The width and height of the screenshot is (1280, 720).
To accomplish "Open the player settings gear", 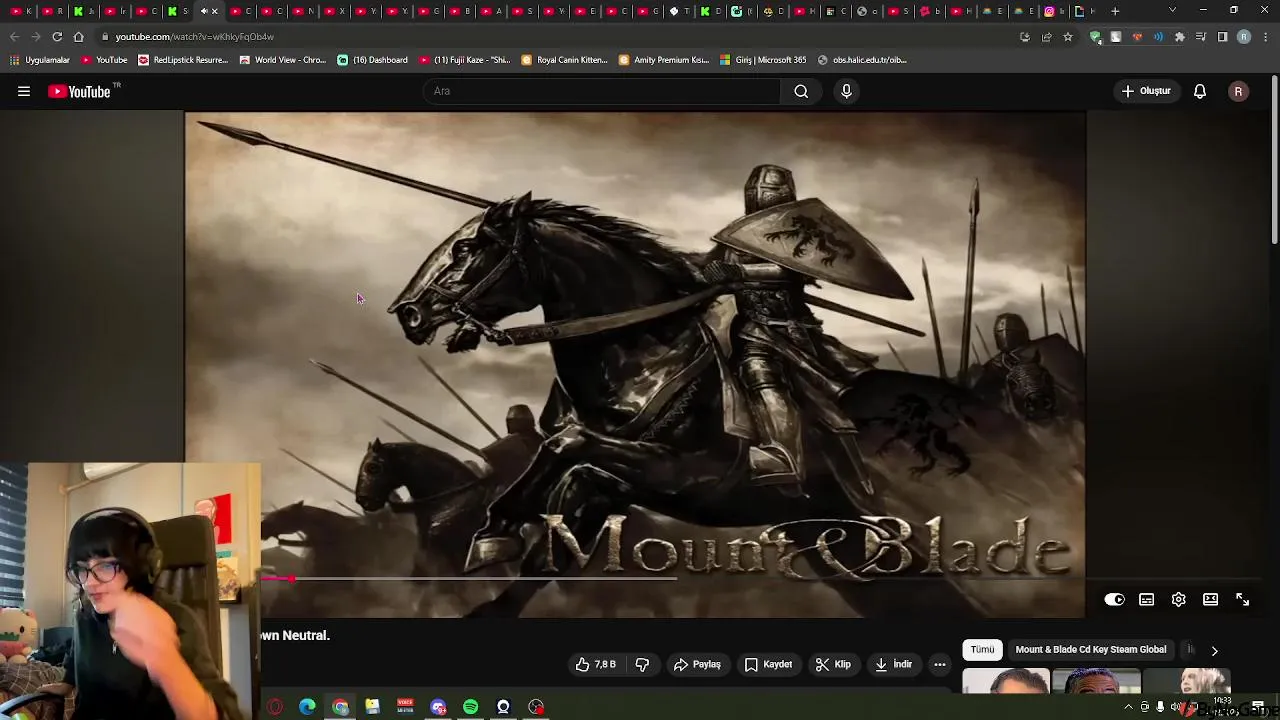I will [1178, 599].
